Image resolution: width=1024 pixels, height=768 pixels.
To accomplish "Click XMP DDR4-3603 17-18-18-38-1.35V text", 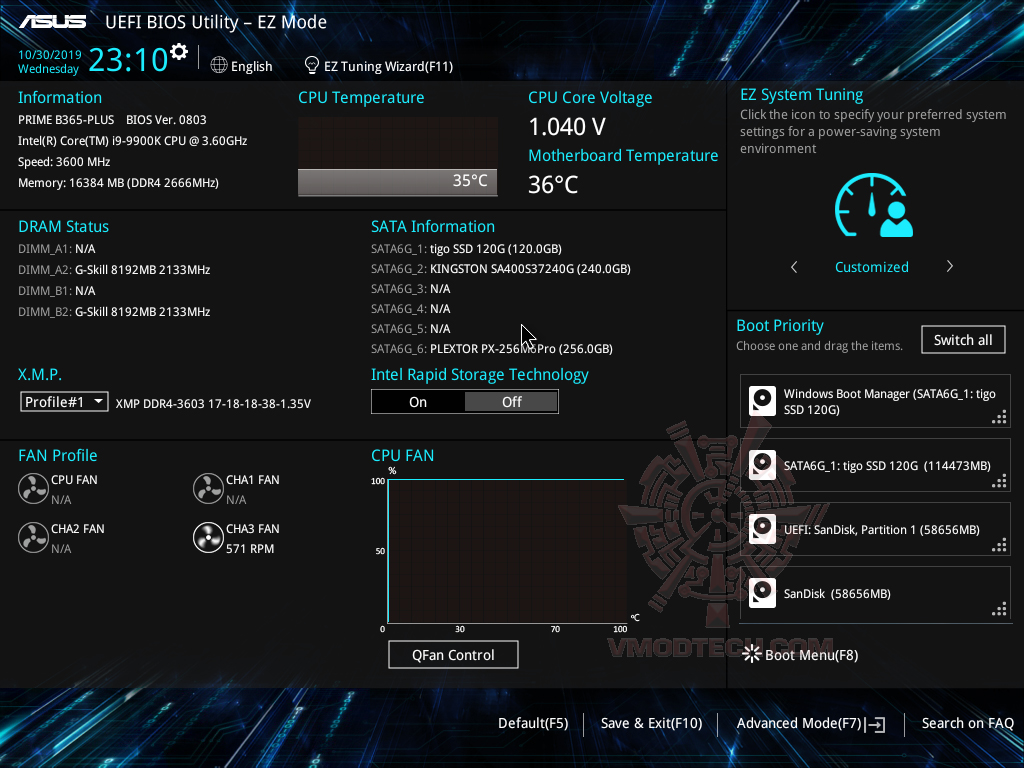I will tap(213, 404).
